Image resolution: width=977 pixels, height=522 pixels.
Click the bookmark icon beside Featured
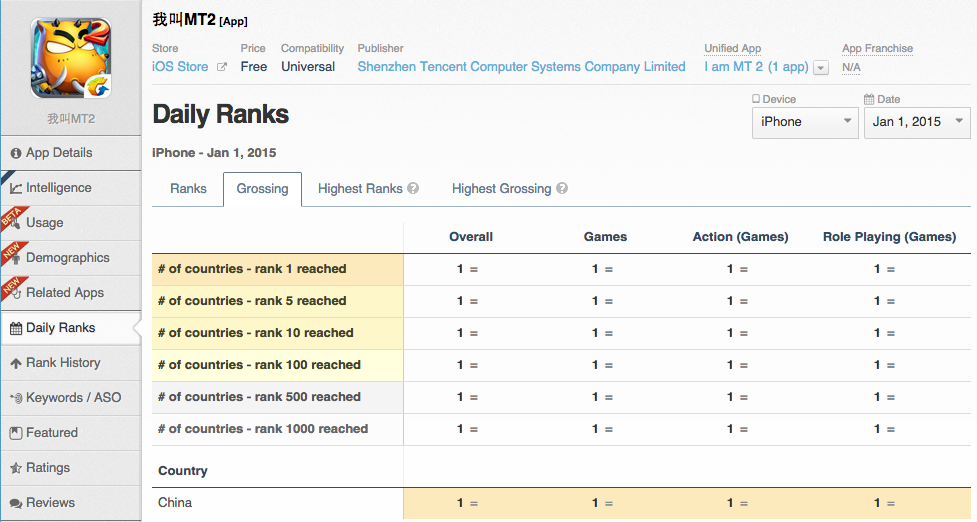(x=16, y=433)
